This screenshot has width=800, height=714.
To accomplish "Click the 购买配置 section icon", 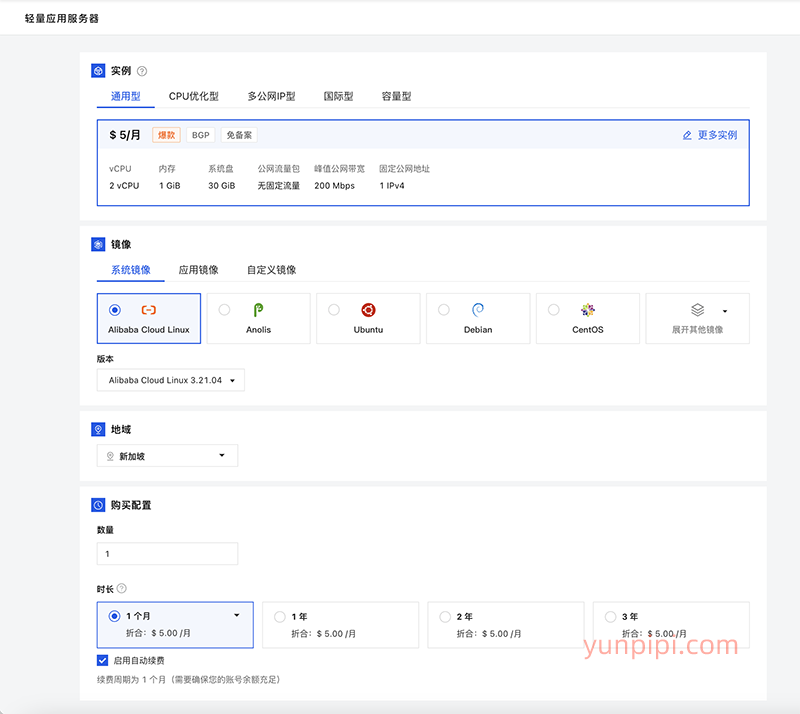I will coord(98,505).
